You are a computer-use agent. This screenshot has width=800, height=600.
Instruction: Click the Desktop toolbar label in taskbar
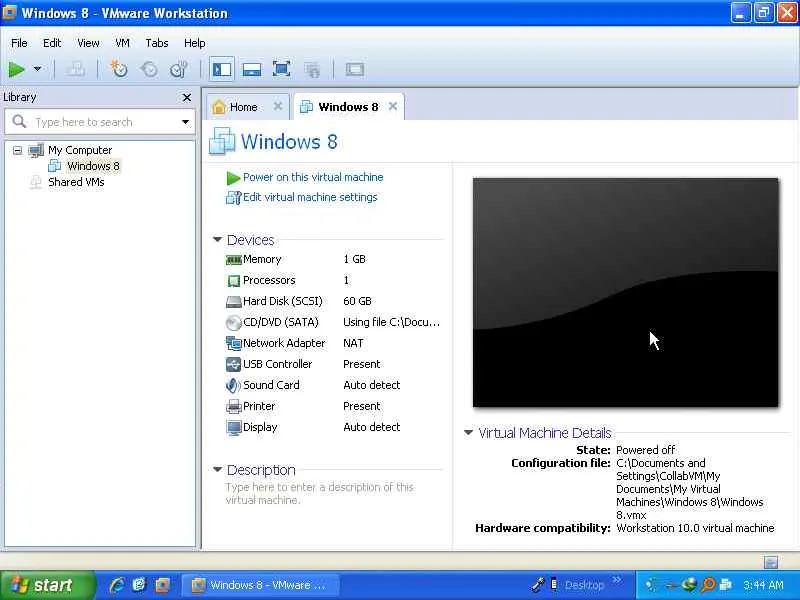point(584,585)
